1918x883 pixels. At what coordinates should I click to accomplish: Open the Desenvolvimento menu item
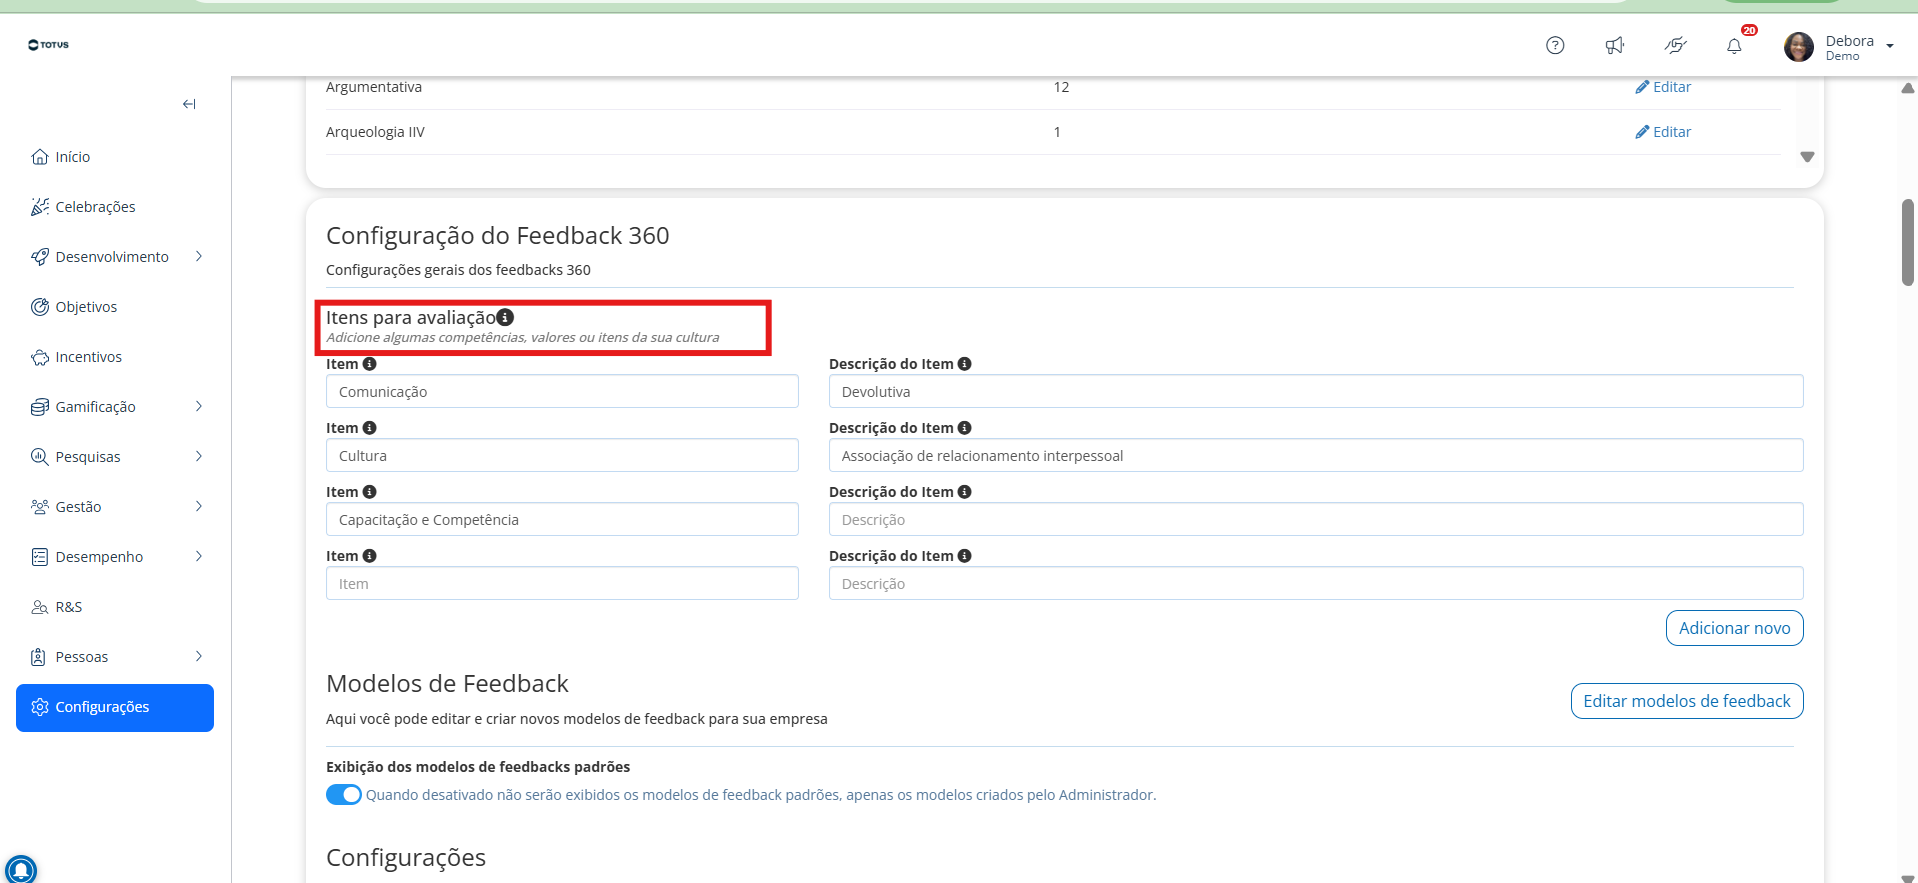click(112, 257)
